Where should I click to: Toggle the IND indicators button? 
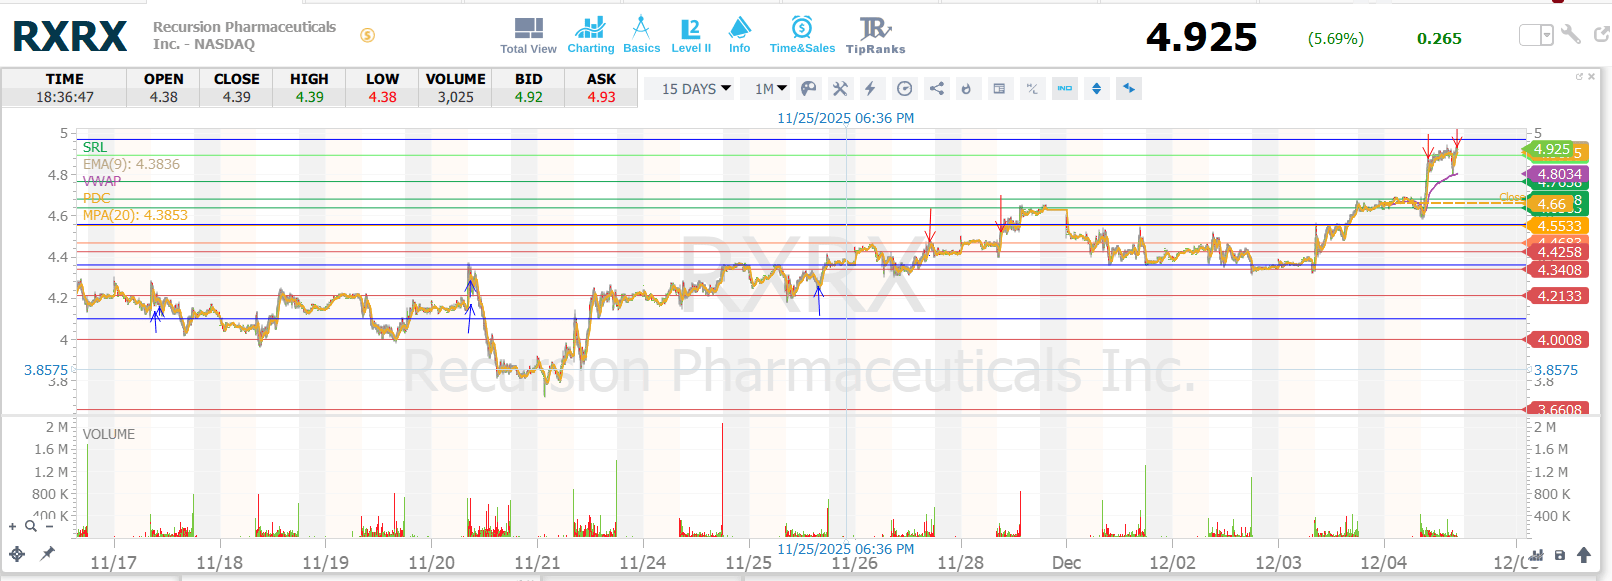(x=1065, y=89)
